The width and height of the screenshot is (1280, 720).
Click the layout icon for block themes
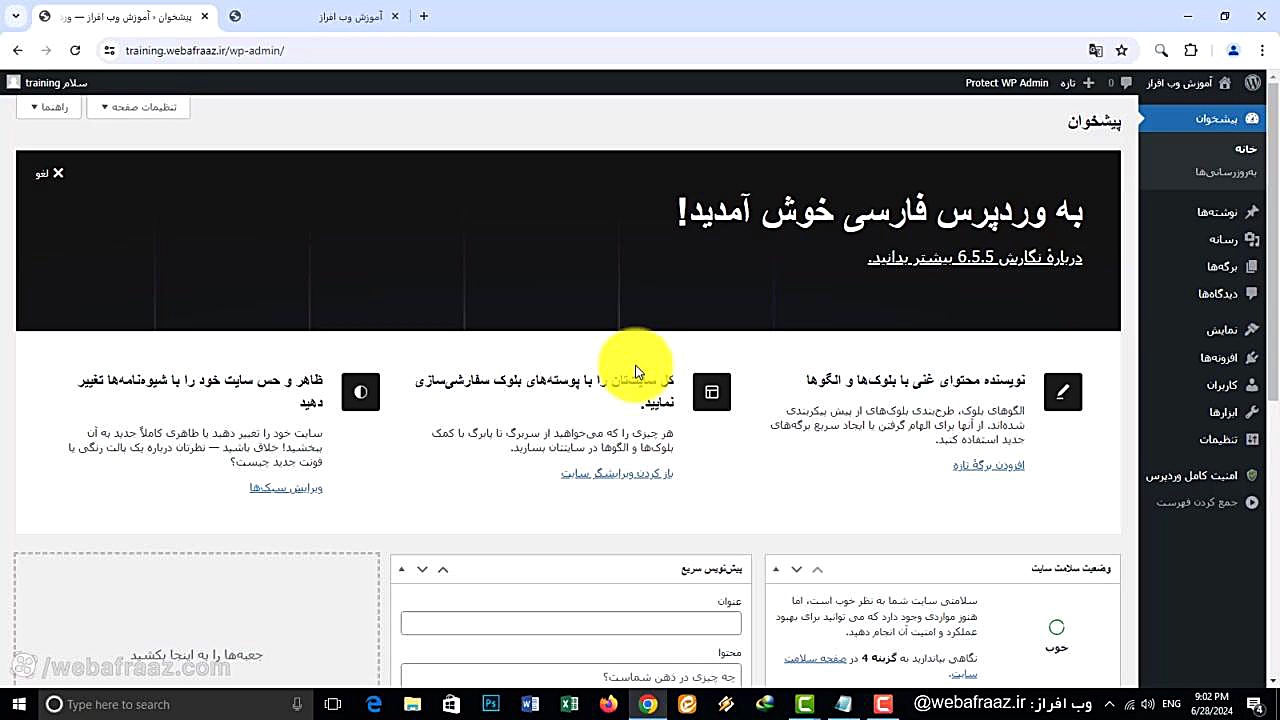(x=712, y=392)
